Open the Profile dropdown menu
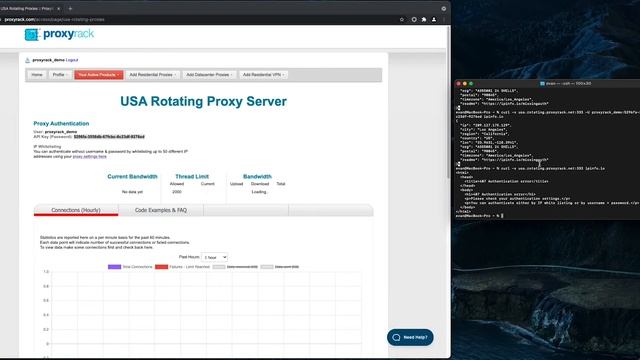The height and width of the screenshot is (360, 640). (x=60, y=75)
